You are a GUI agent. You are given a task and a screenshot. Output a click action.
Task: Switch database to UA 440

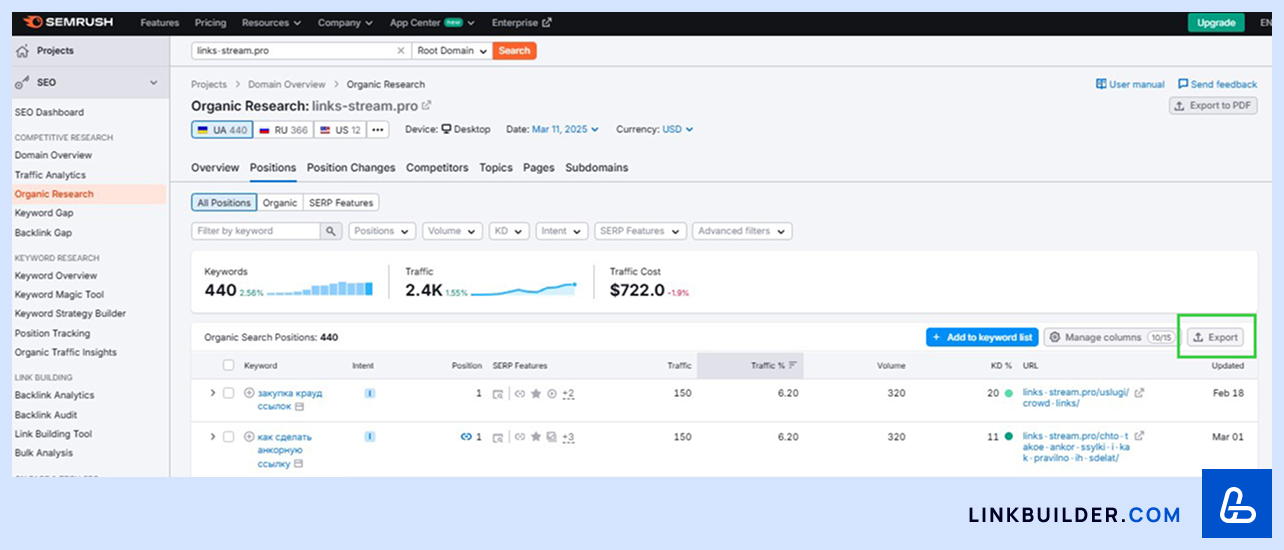(222, 130)
